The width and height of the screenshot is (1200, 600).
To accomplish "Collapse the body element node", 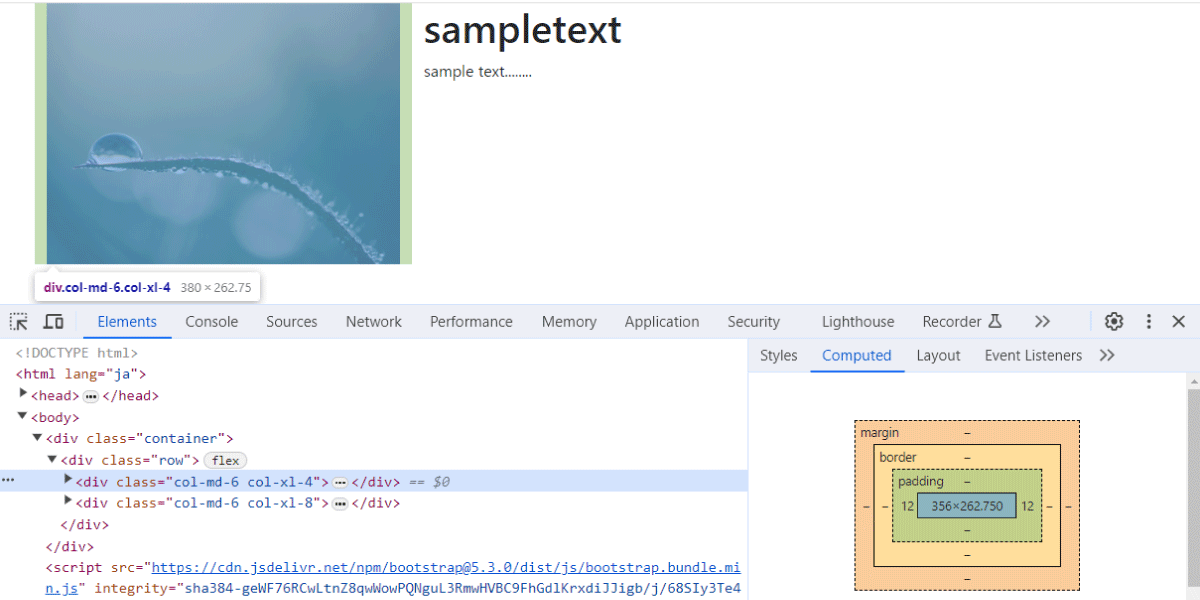I will click(22, 417).
